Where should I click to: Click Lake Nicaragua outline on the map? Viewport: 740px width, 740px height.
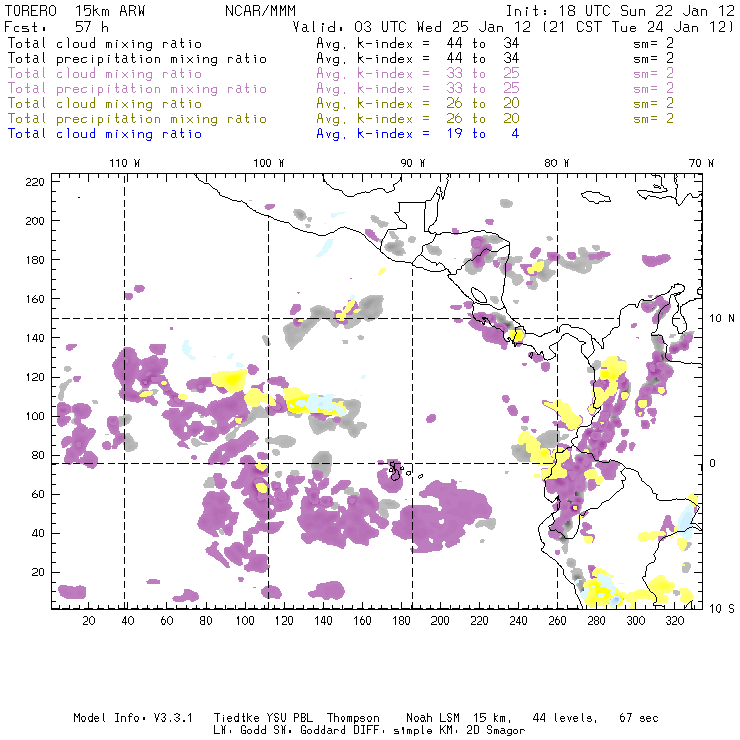479,295
